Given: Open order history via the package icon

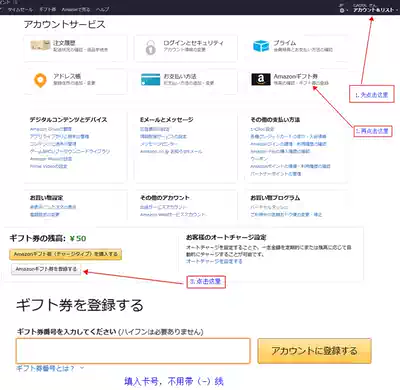Looking at the screenshot, I should pos(40,46).
